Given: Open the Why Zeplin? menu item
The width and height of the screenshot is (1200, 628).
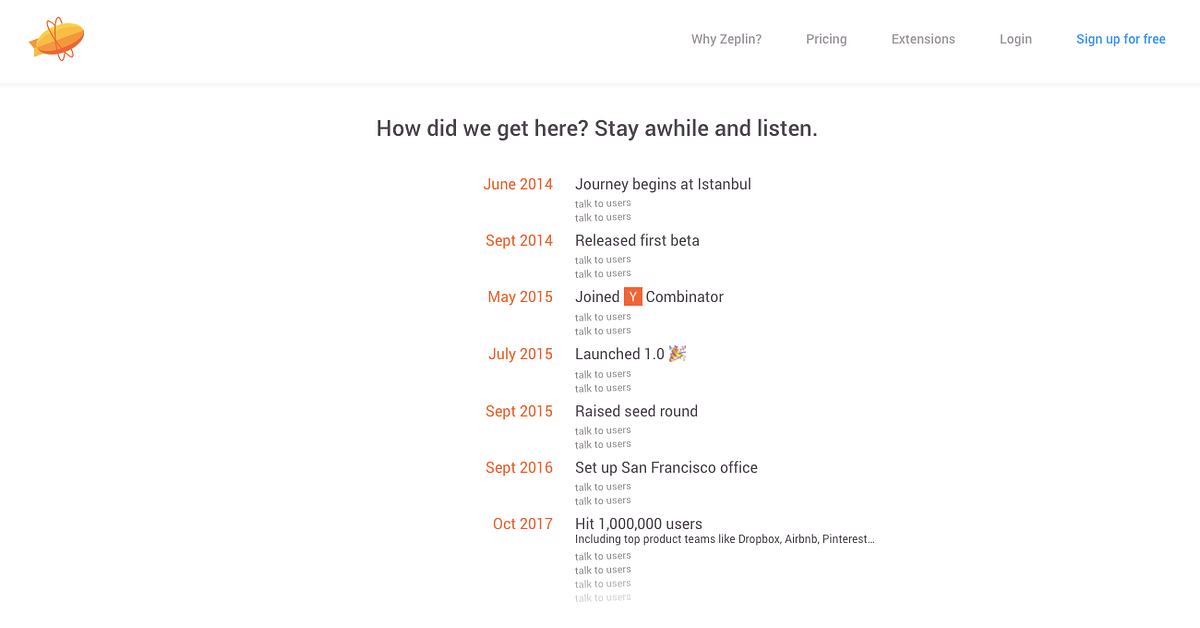Looking at the screenshot, I should (726, 39).
